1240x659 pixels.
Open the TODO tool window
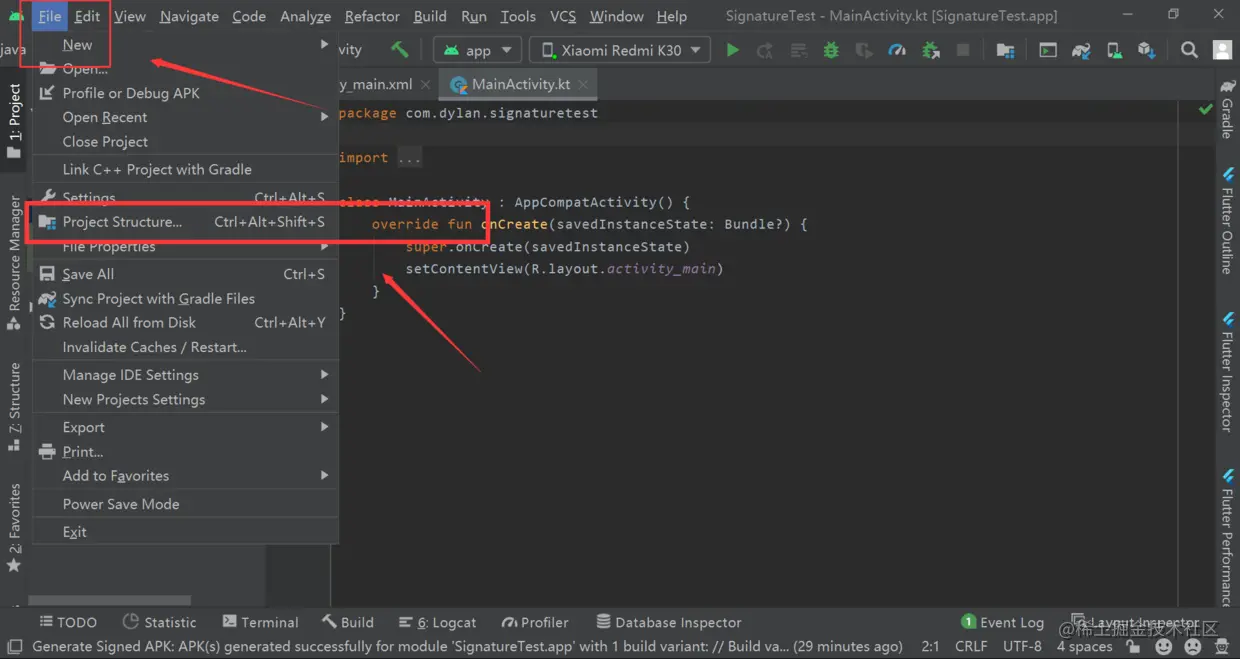pyautogui.click(x=68, y=622)
